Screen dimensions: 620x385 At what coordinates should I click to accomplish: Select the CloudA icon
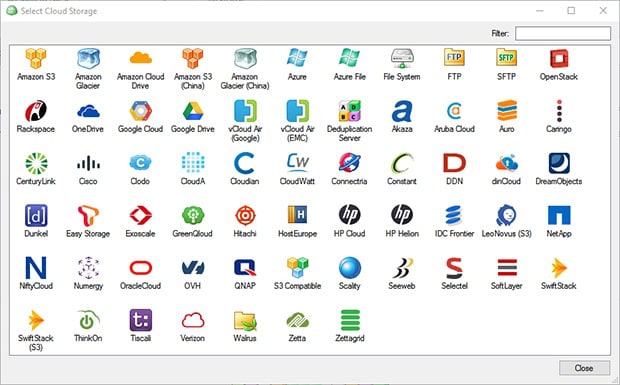click(193, 163)
